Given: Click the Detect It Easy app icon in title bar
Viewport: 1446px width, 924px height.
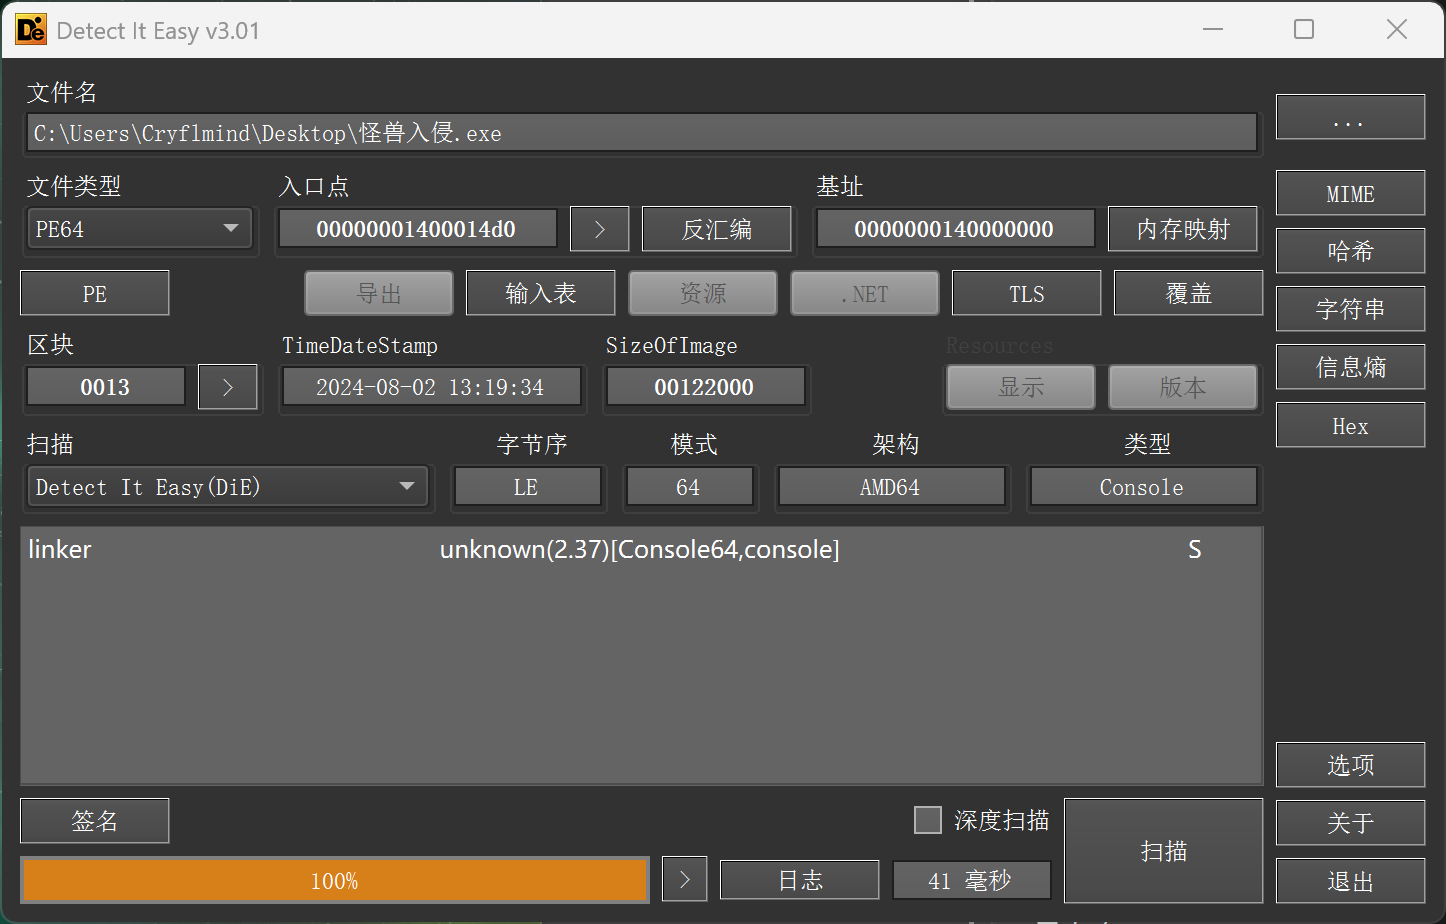Looking at the screenshot, I should click(x=31, y=30).
